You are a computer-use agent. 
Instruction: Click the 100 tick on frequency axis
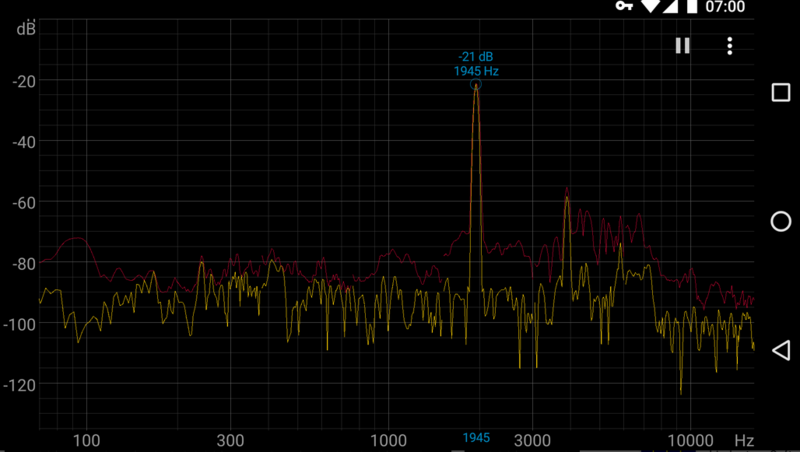[x=87, y=440]
